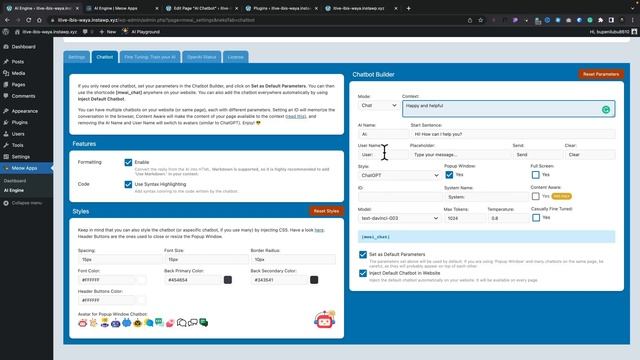Click the Max Tokens field showing 1024
Image resolution: width=640 pixels, height=360 pixels.
coord(464,218)
